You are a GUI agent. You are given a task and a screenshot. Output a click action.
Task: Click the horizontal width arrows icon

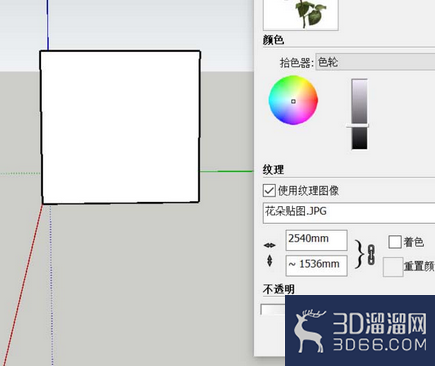[269, 245]
